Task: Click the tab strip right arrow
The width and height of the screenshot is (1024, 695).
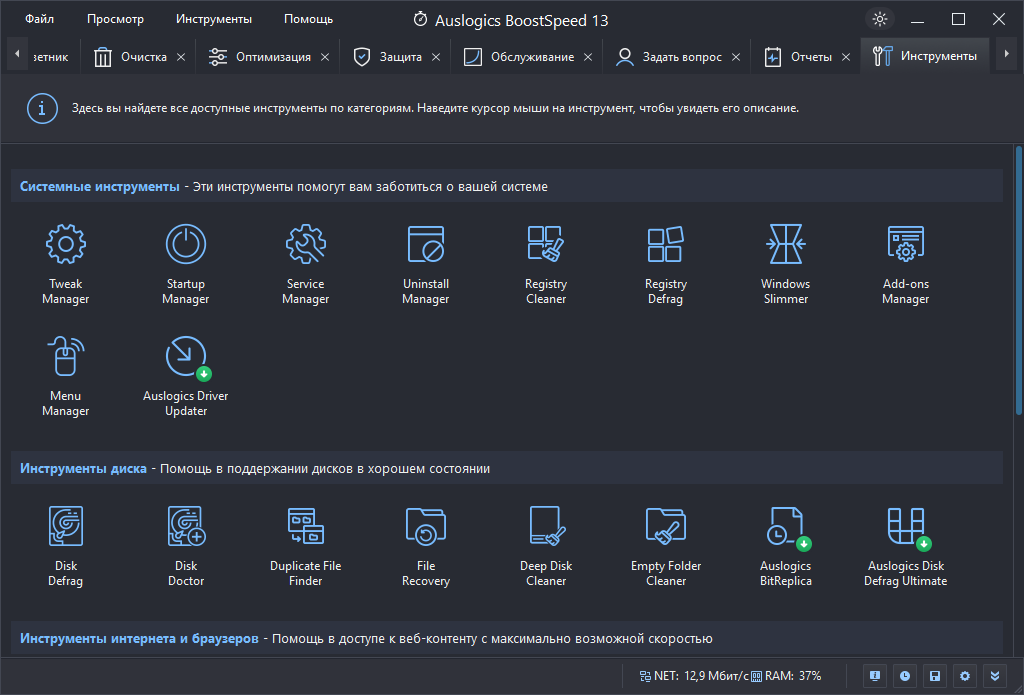Action: 1006,54
